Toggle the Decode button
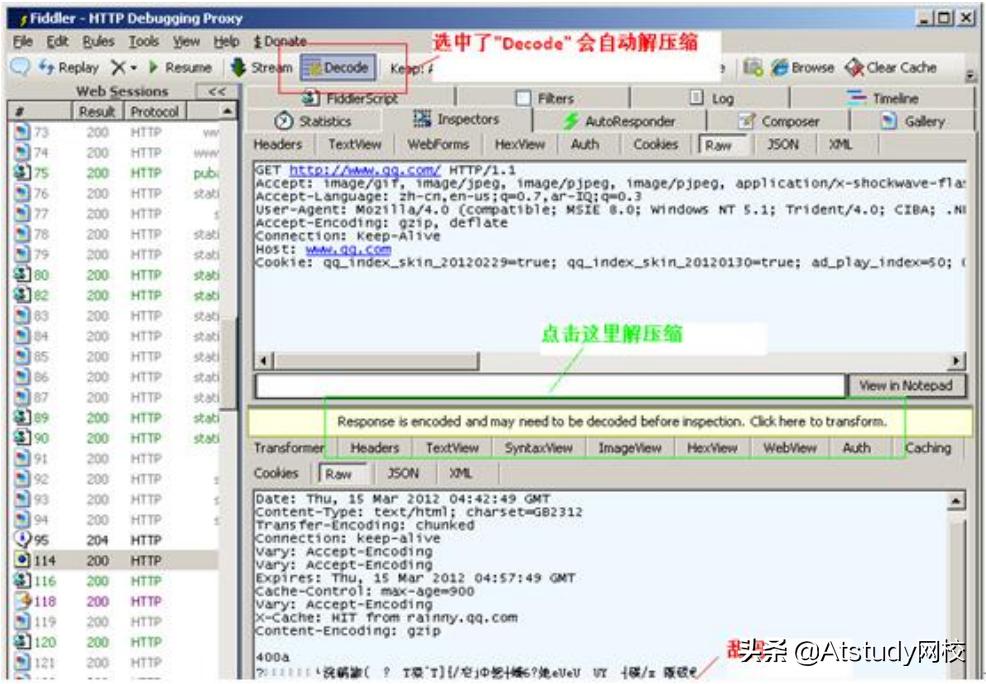The width and height of the screenshot is (986, 684). pyautogui.click(x=338, y=67)
